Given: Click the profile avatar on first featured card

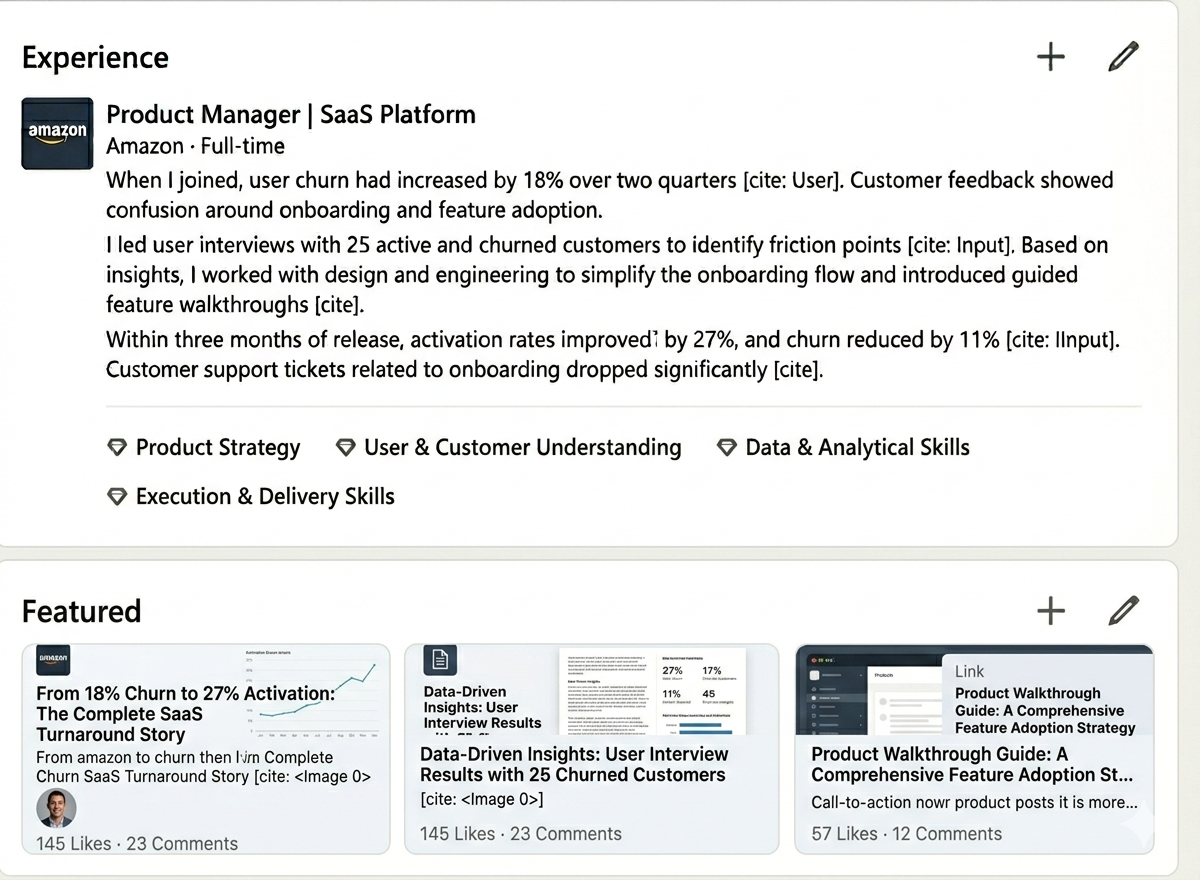Looking at the screenshot, I should [x=56, y=808].
